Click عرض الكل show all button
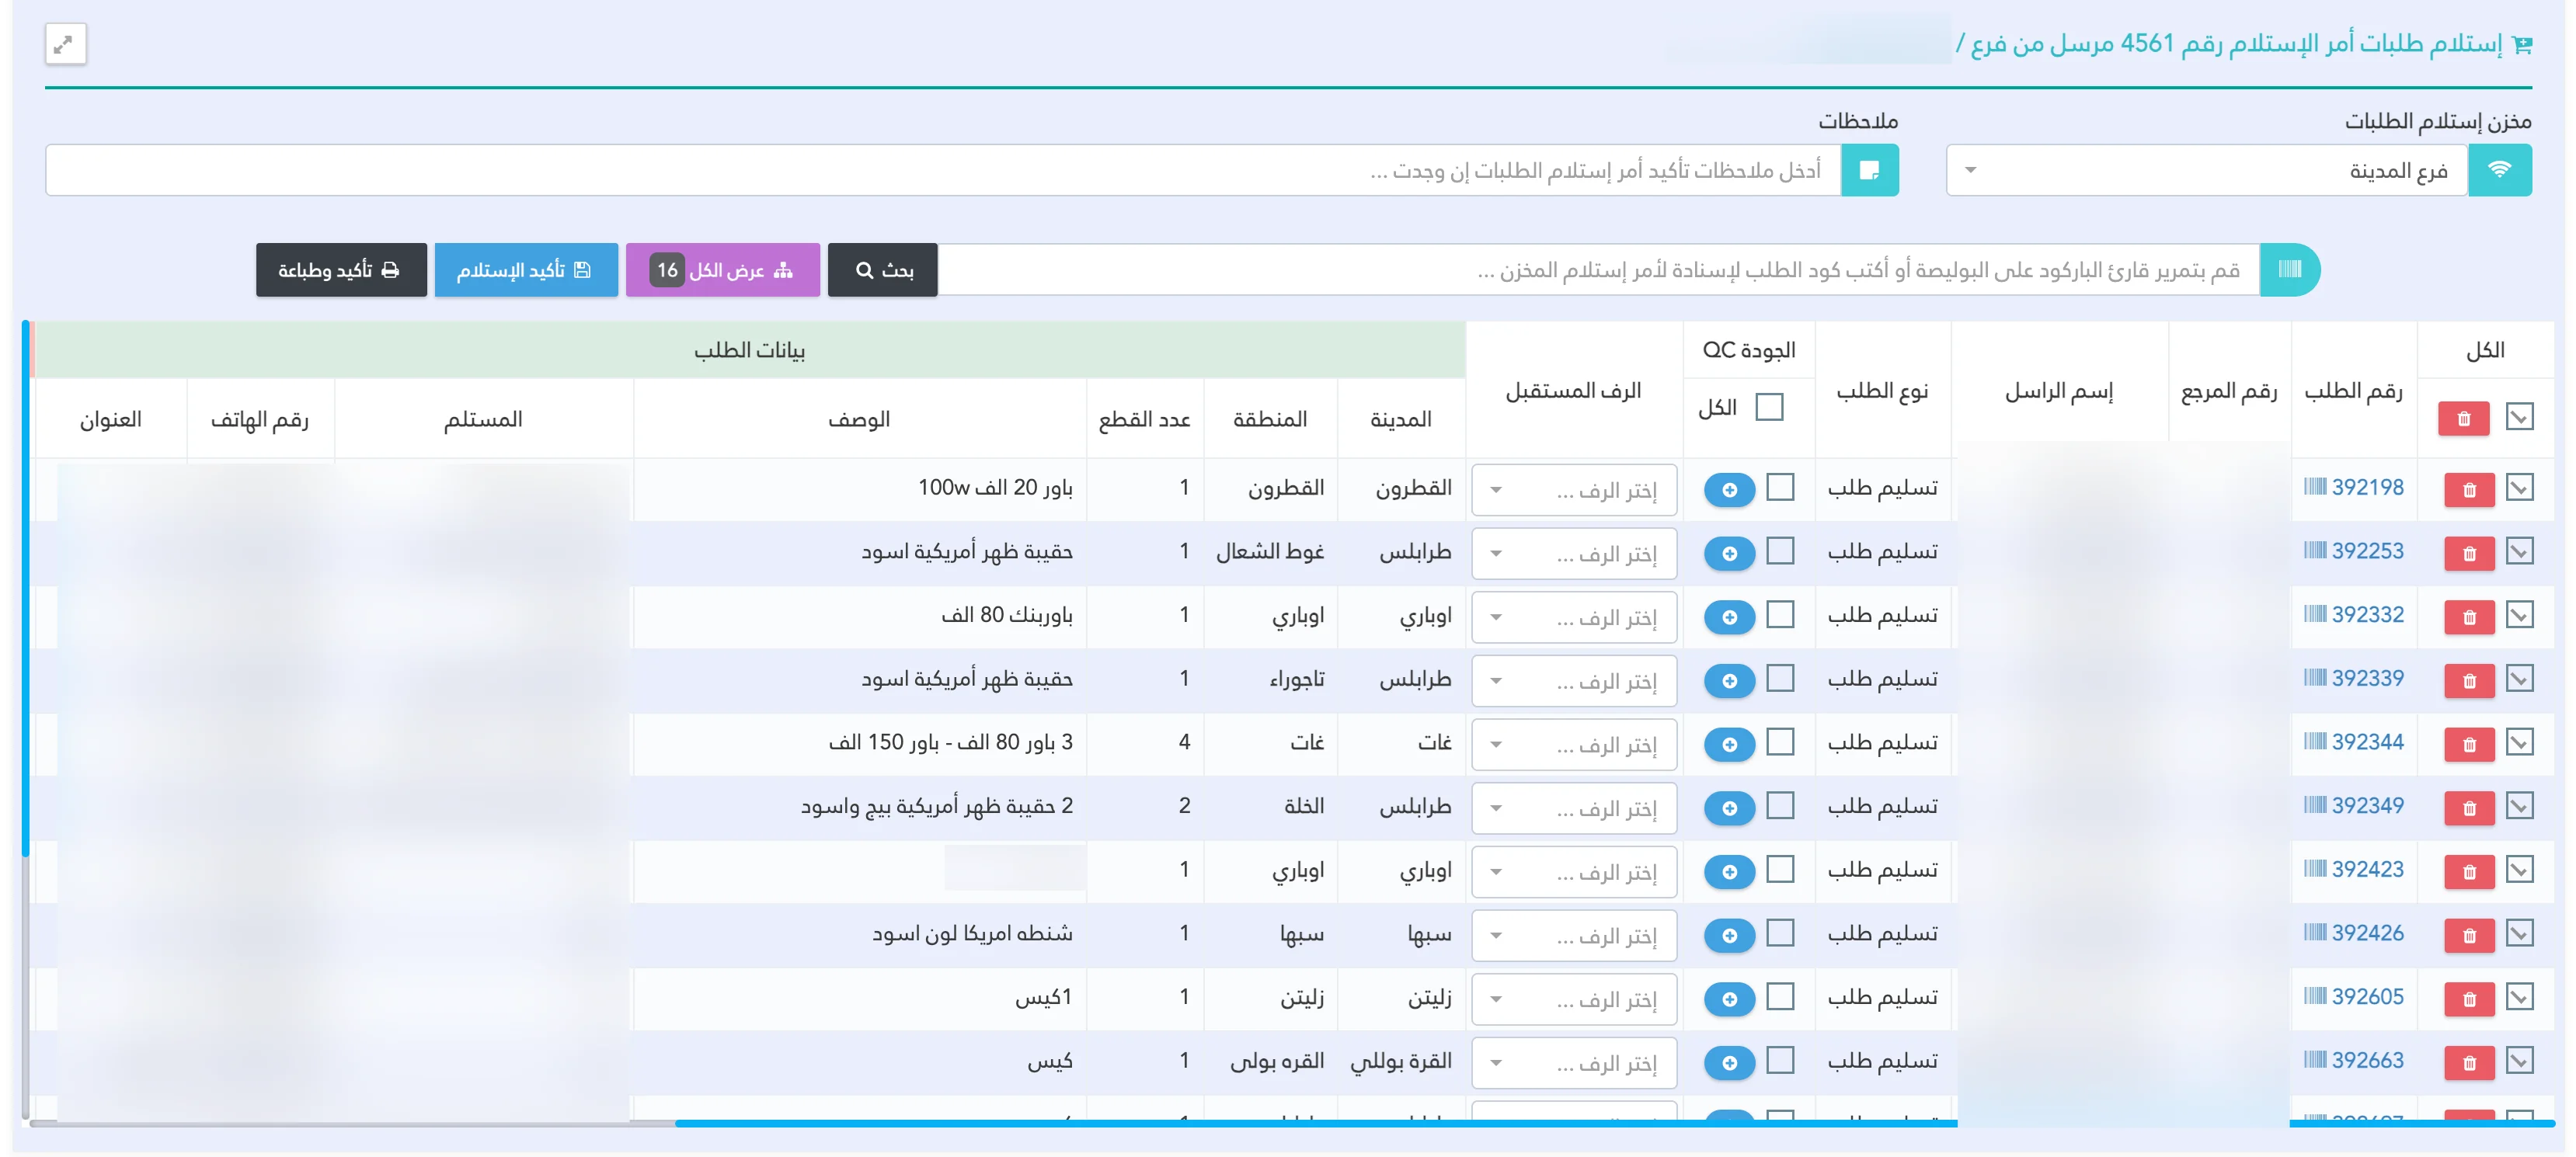 722,270
